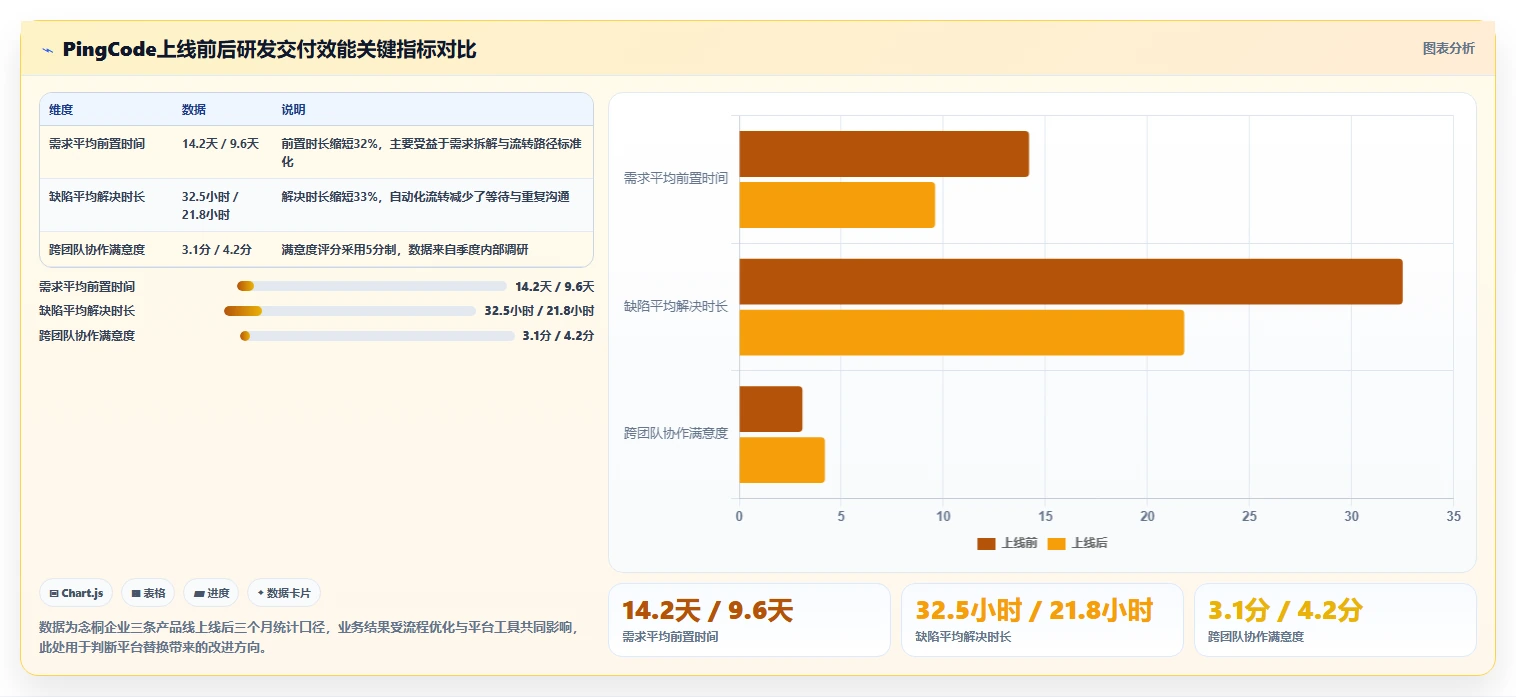Viewport: 1516px width, 697px height.
Task: Click the 上线前 bar for 跨团队协作满意度
Action: pos(771,409)
